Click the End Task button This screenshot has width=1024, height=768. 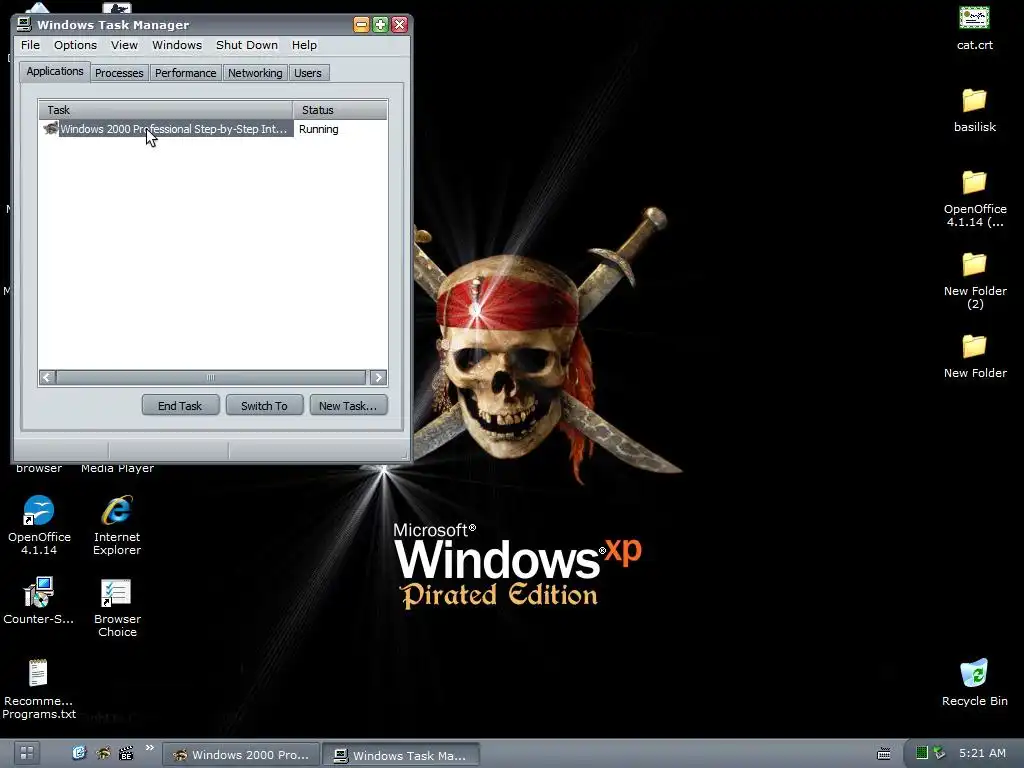(180, 406)
